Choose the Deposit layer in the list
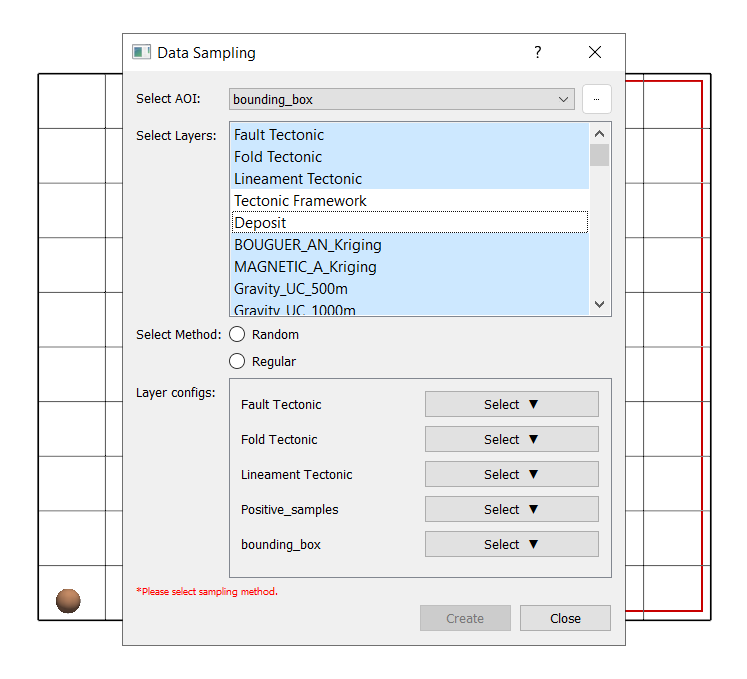 (x=260, y=223)
